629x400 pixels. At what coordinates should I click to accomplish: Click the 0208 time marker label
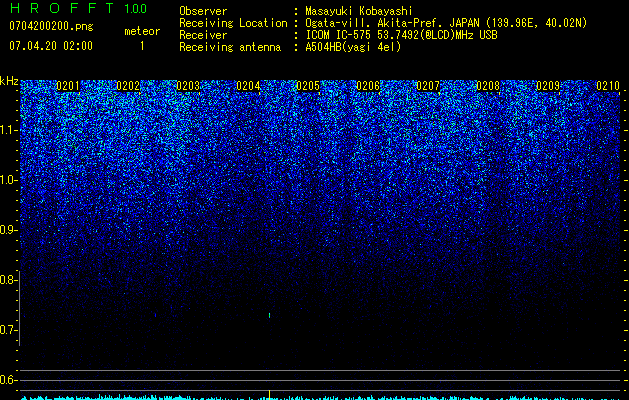tap(488, 86)
